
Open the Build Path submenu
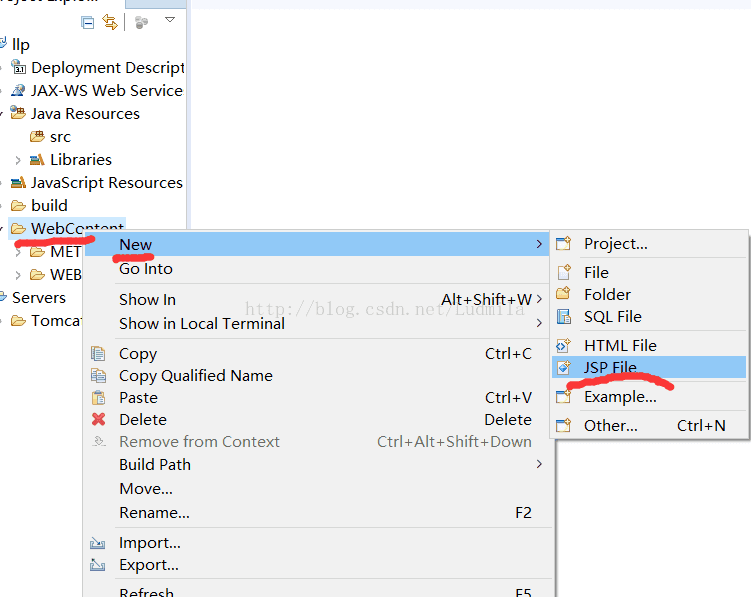pos(317,465)
